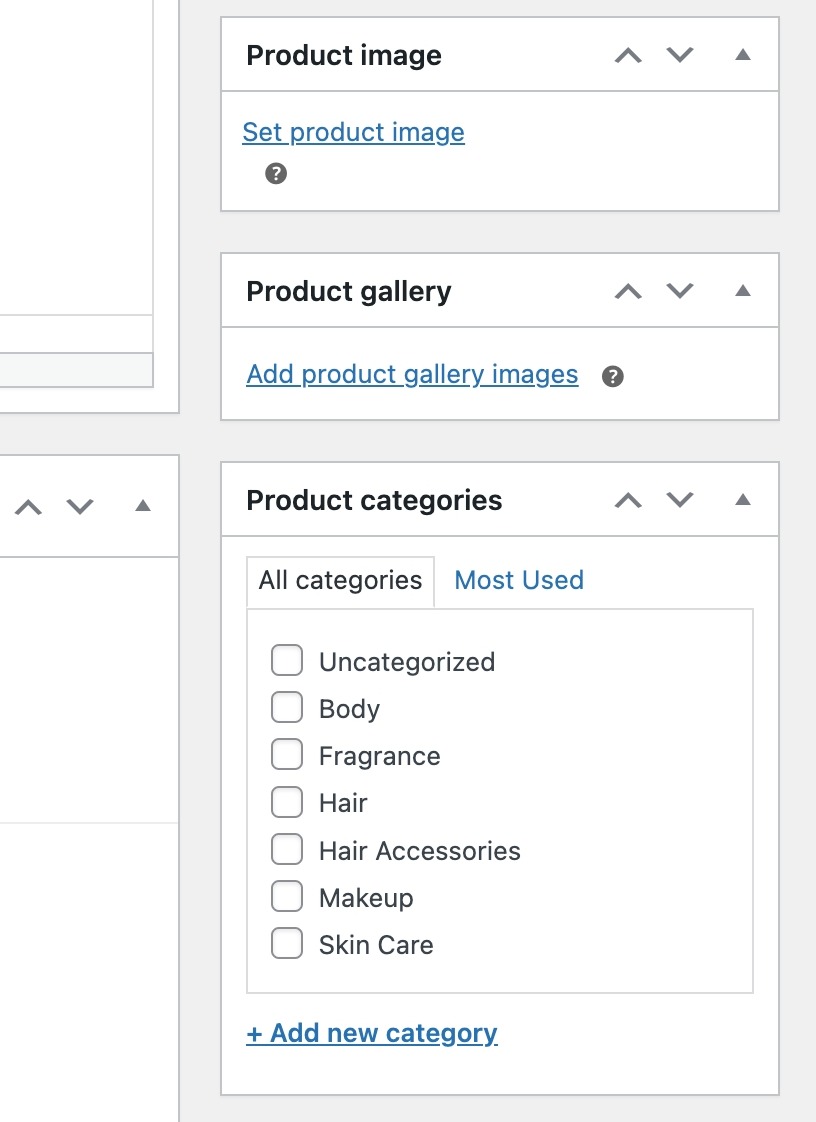
Task: Click help icon under Set product image
Action: point(276,174)
